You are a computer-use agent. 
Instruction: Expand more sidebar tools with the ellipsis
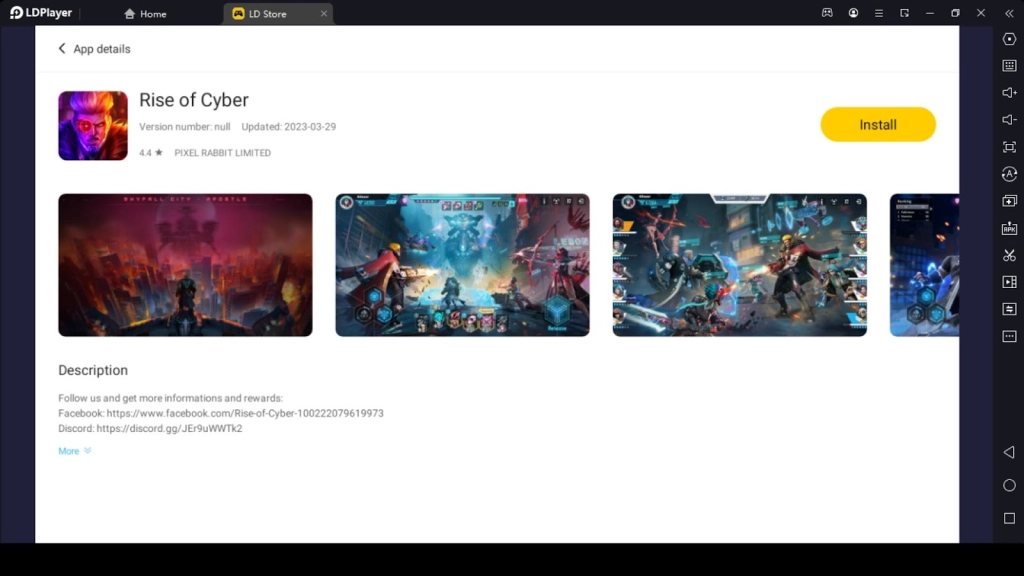1010,337
